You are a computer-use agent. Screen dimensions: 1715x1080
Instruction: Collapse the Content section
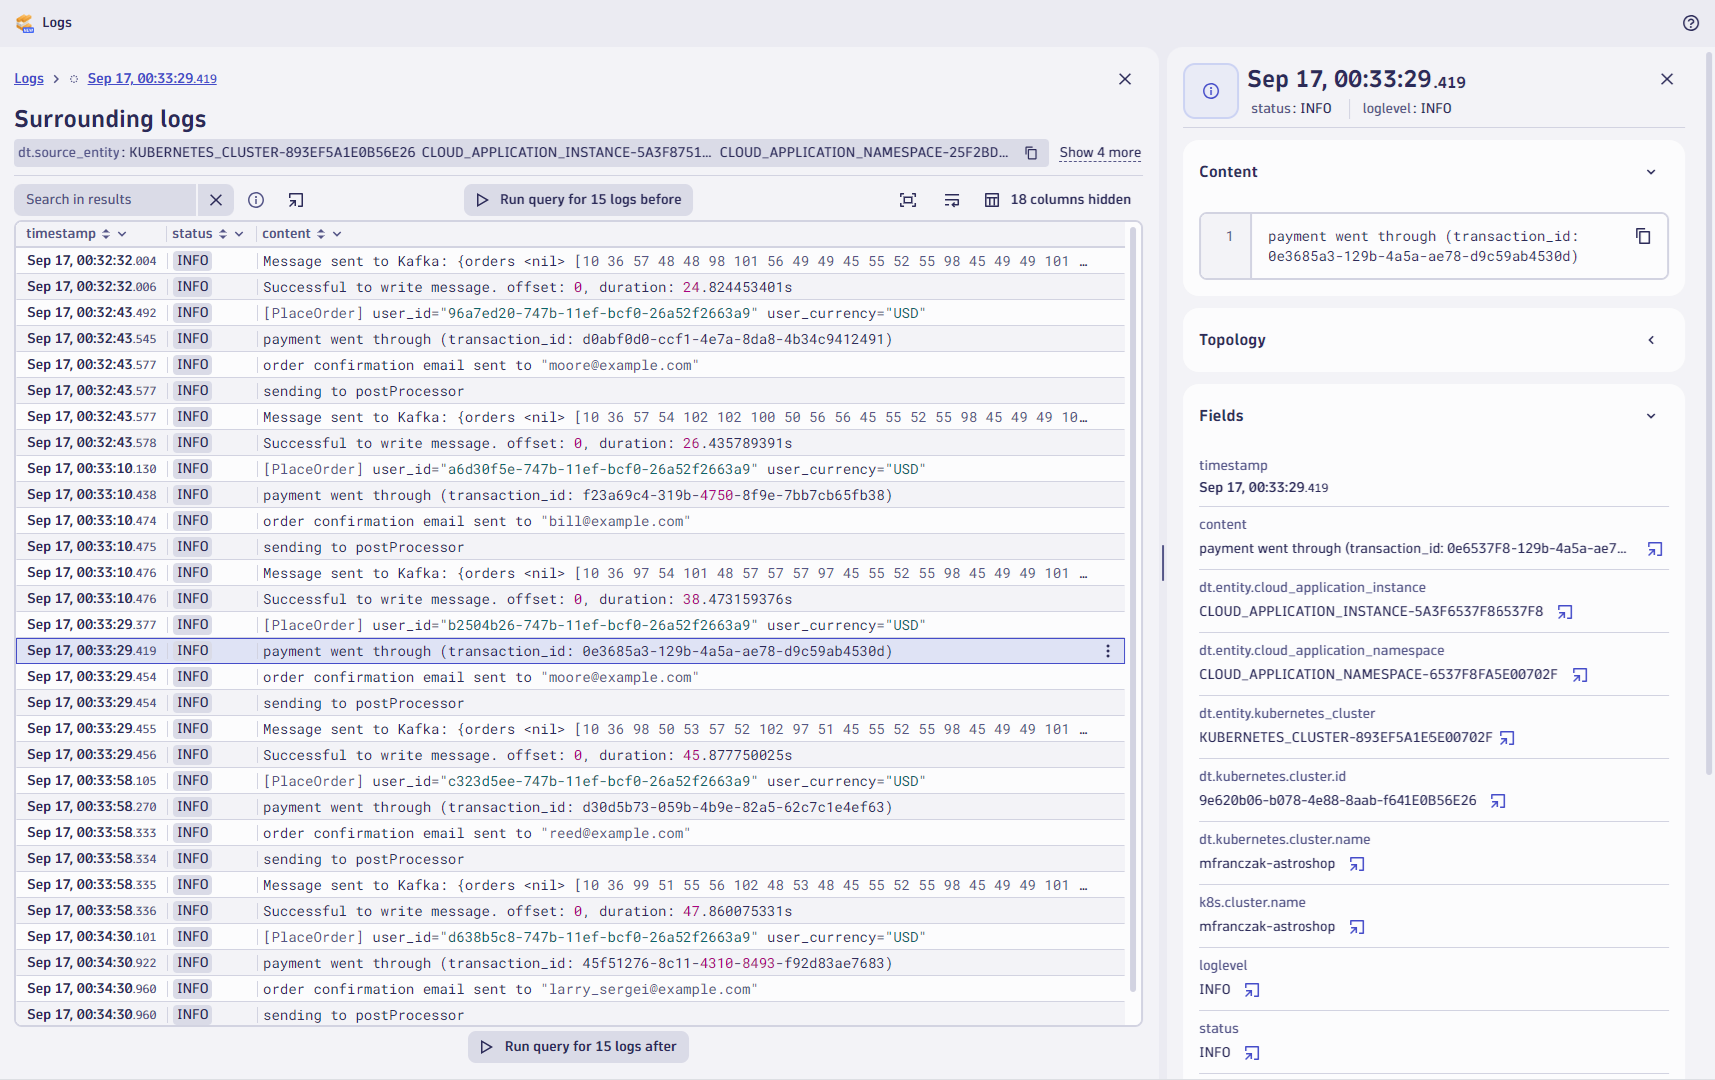point(1649,171)
